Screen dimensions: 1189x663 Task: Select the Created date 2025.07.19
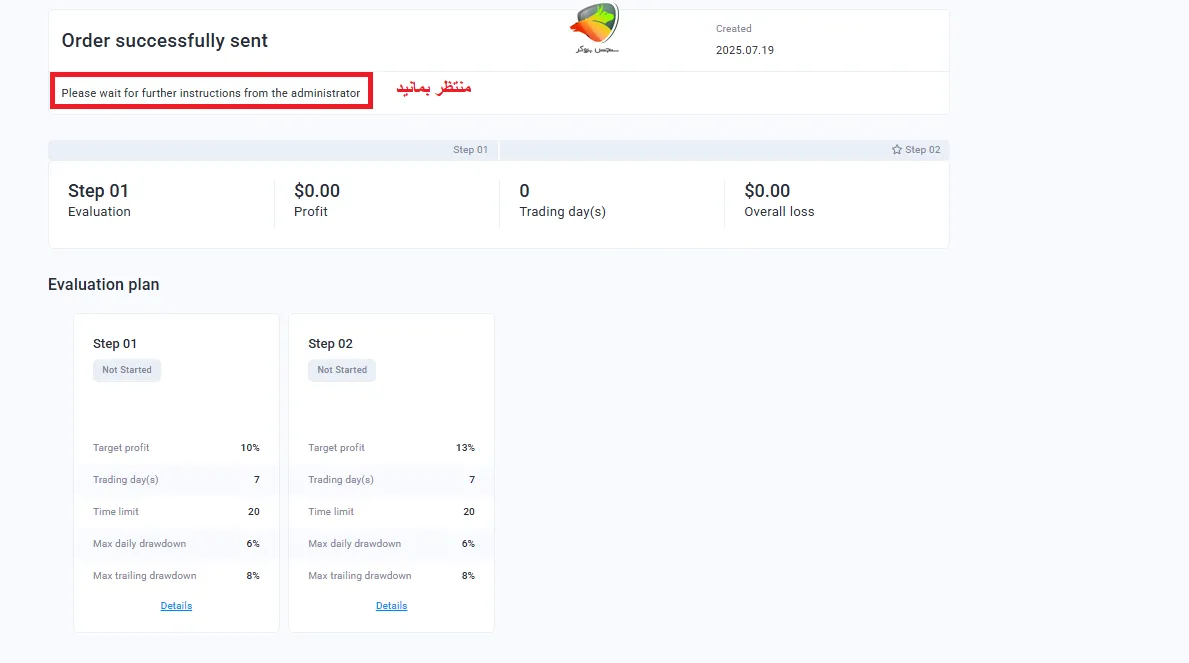[x=746, y=48]
